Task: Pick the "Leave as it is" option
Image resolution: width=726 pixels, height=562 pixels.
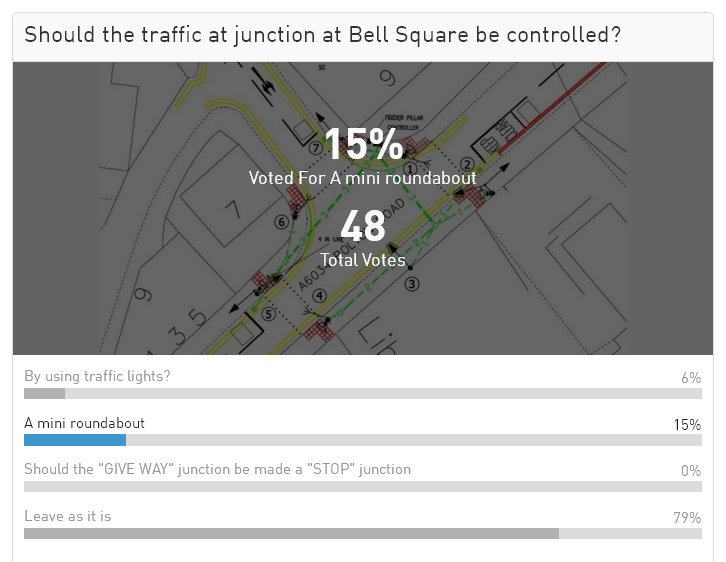Action: click(67, 516)
